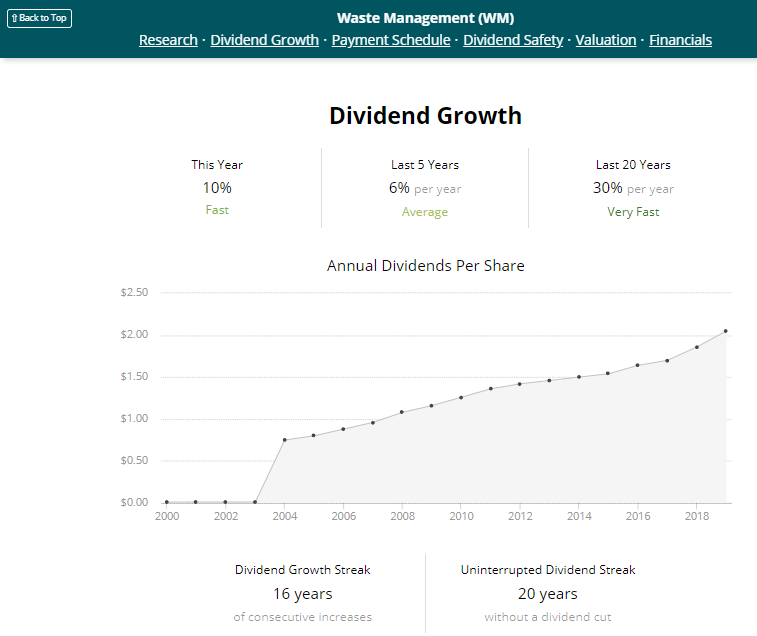Click the $1.00 y-axis label

pos(134,418)
